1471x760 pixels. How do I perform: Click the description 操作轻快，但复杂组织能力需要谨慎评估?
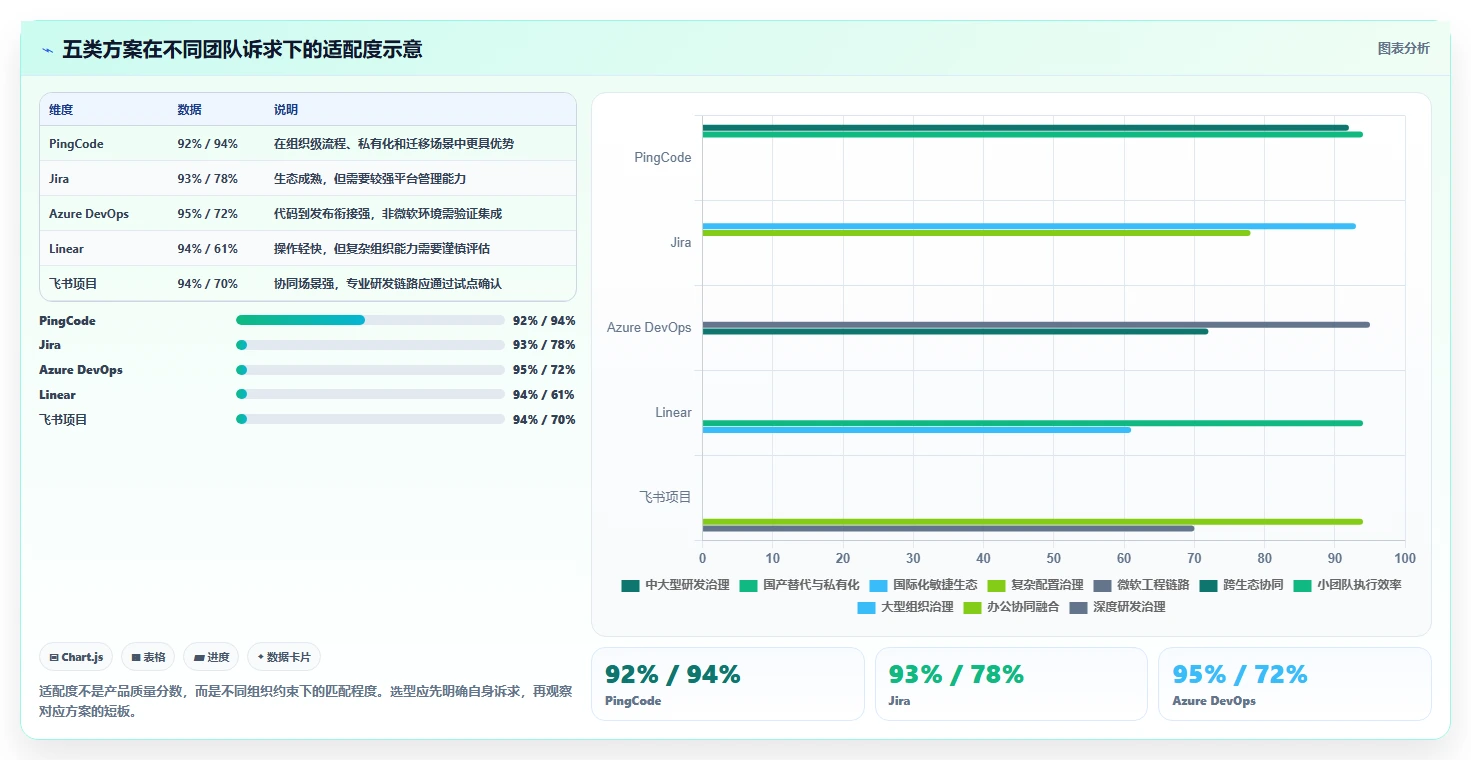coord(382,249)
